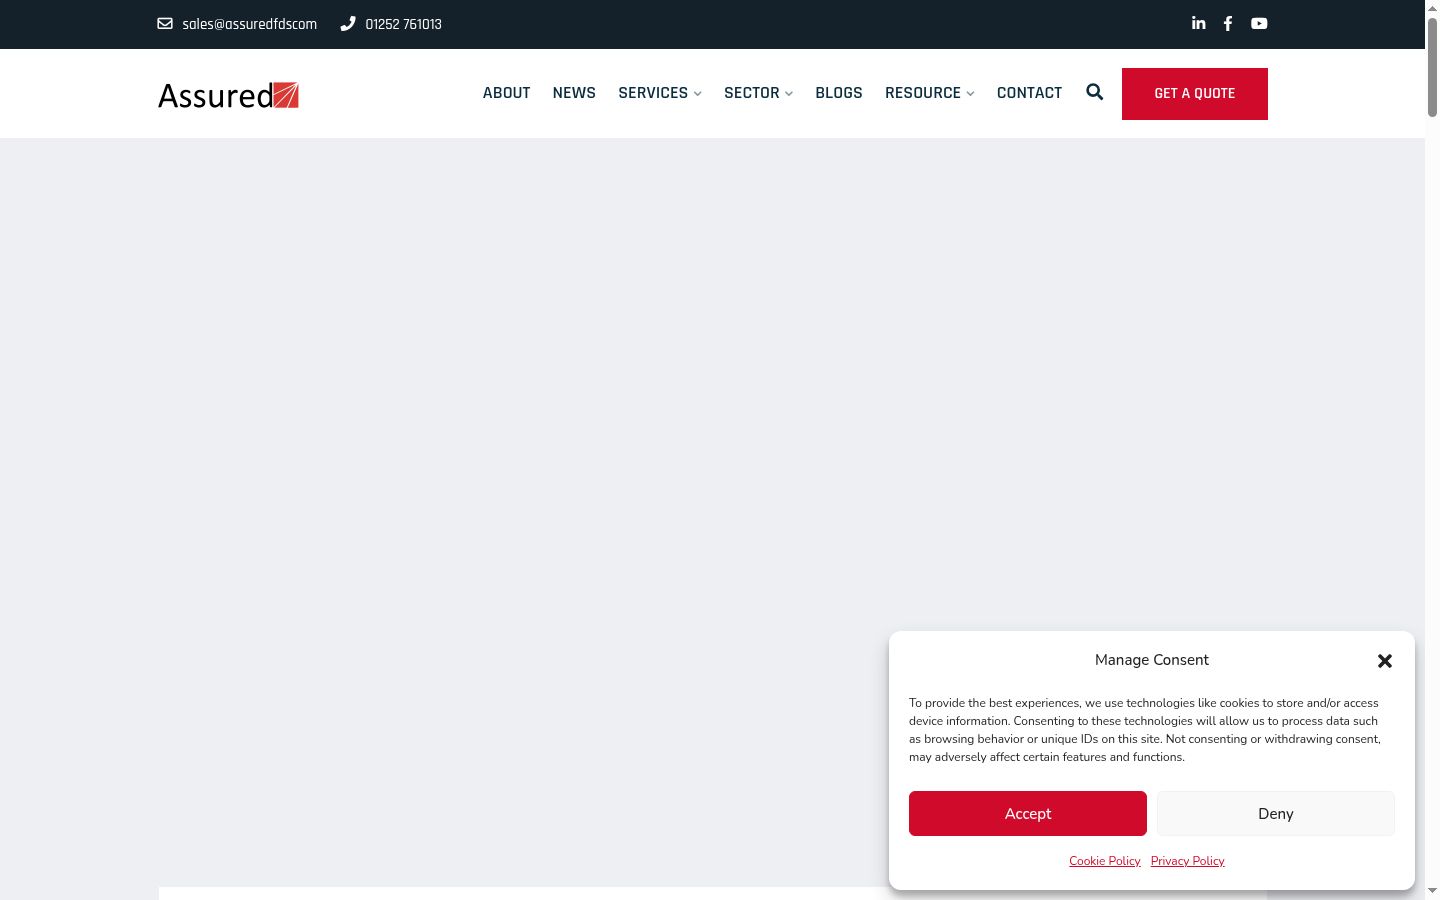Open the Blogs menu item
Viewport: 1440px width, 900px height.
click(839, 93)
